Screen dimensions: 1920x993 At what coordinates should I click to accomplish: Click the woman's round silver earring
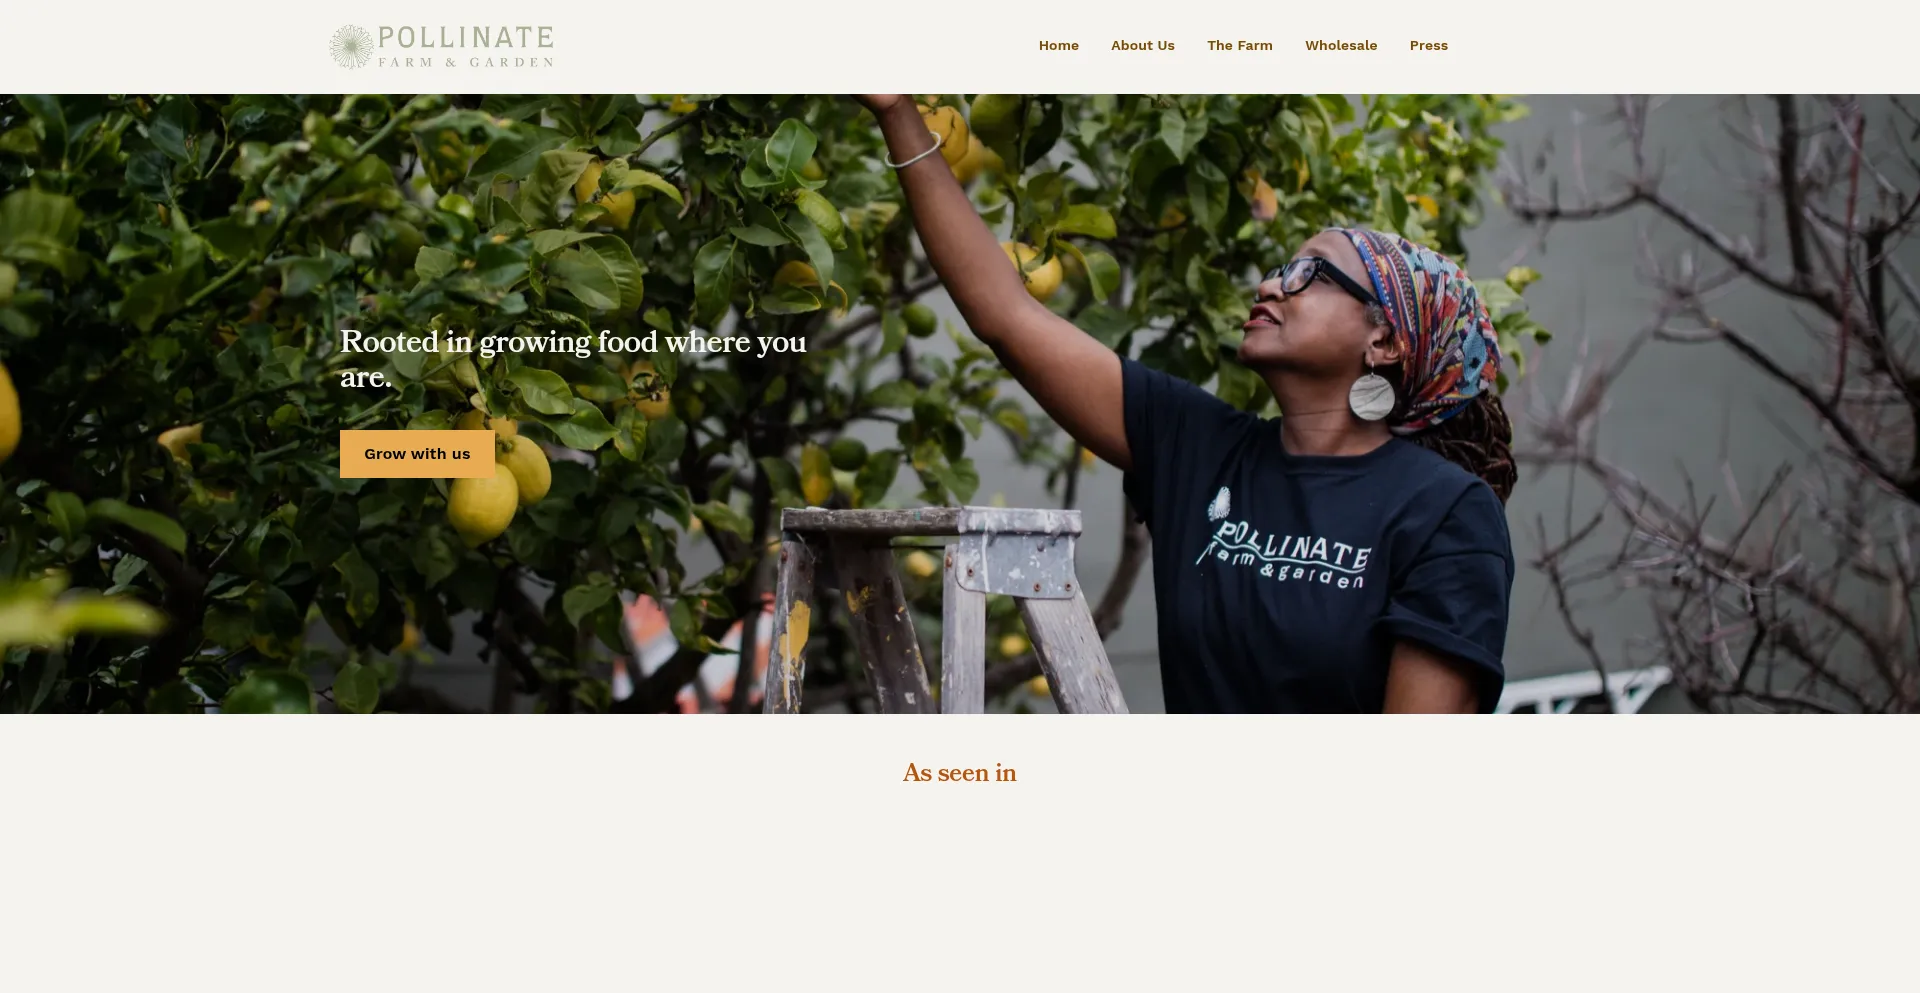point(1371,394)
